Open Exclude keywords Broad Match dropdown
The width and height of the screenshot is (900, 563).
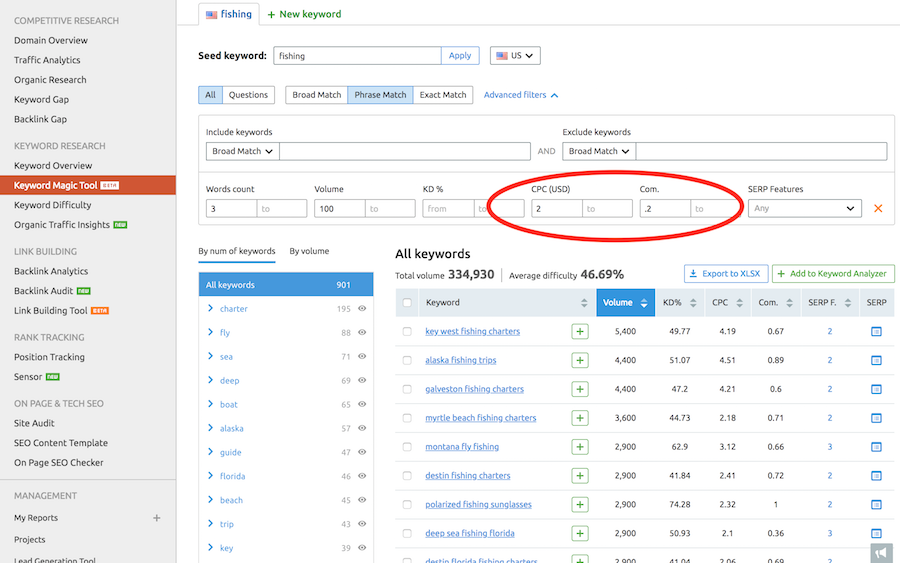tap(599, 151)
